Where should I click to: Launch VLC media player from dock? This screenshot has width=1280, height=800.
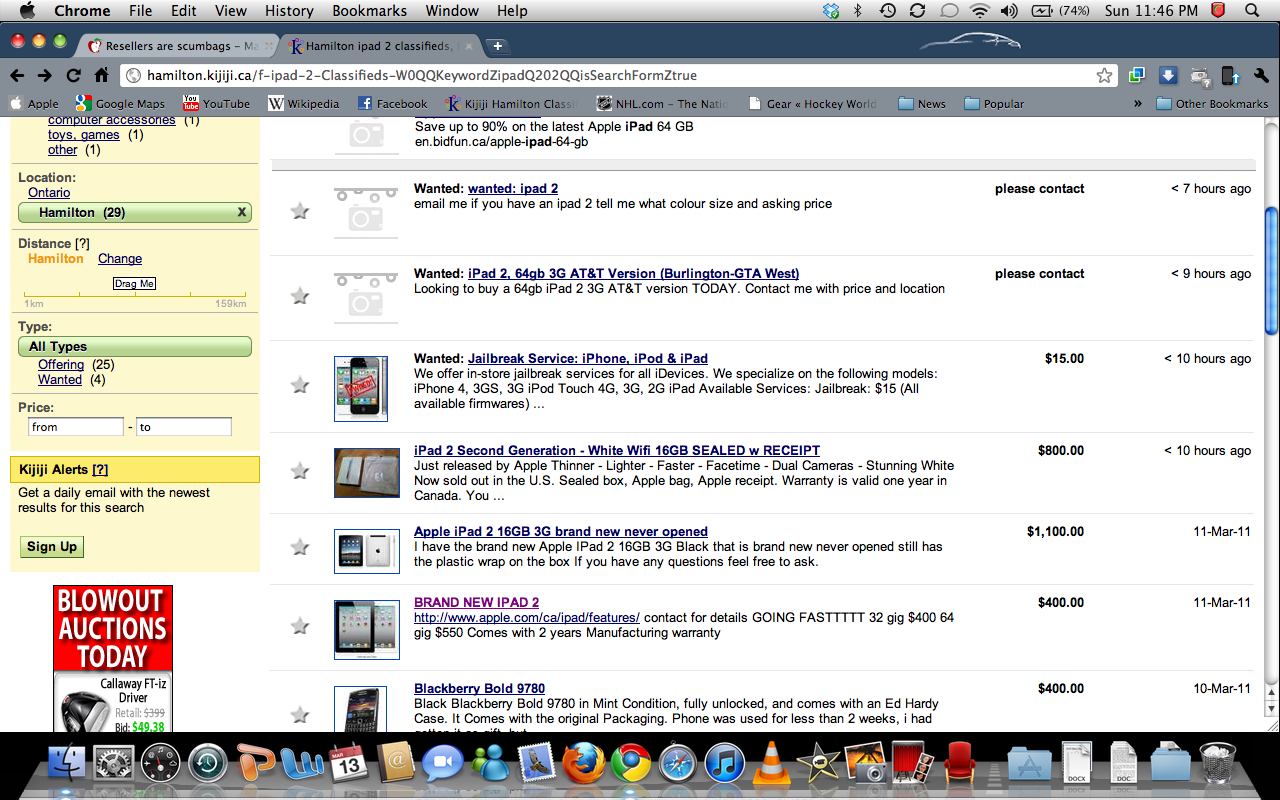pyautogui.click(x=771, y=764)
